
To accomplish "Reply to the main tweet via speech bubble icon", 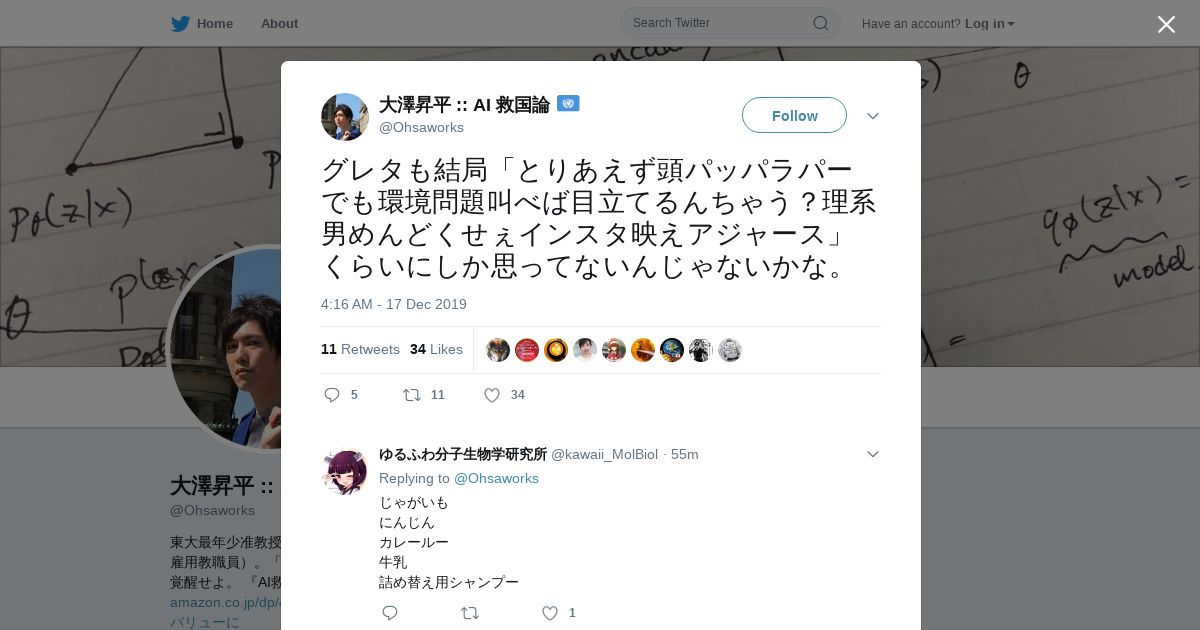I will click(x=332, y=395).
